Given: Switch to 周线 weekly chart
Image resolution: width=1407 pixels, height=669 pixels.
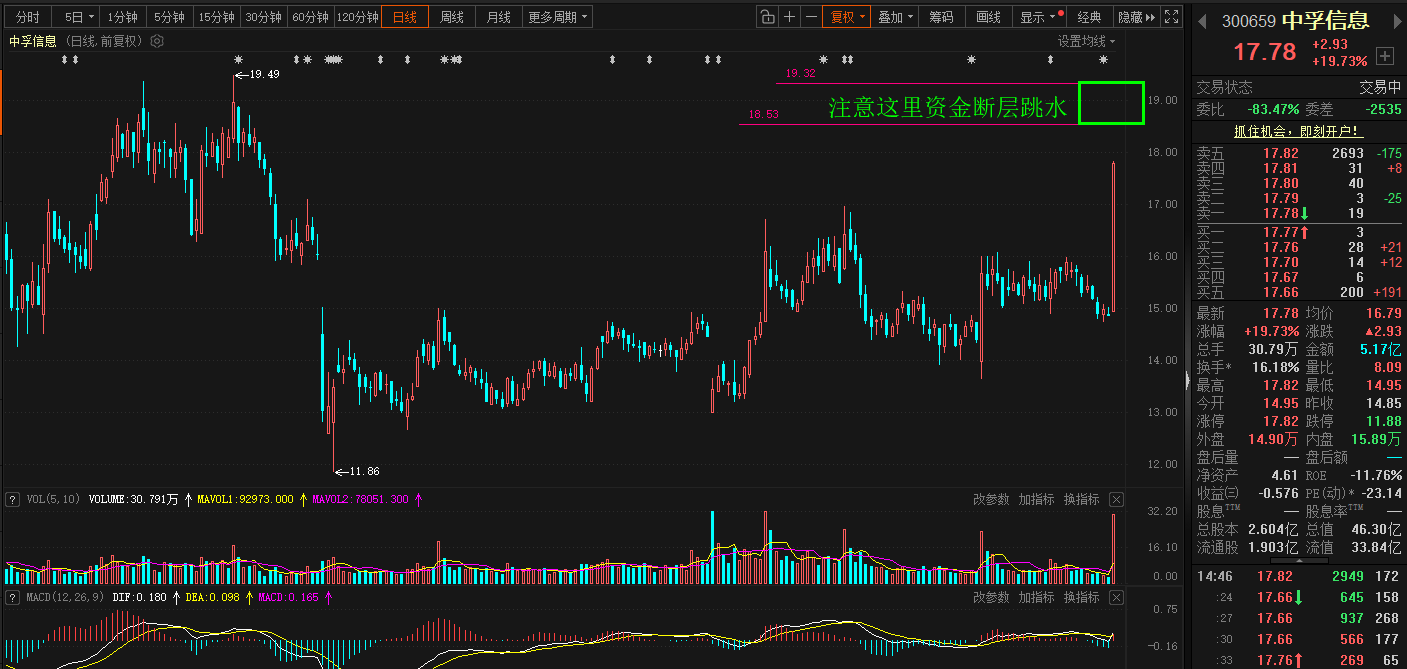Looking at the screenshot, I should pyautogui.click(x=452, y=17).
